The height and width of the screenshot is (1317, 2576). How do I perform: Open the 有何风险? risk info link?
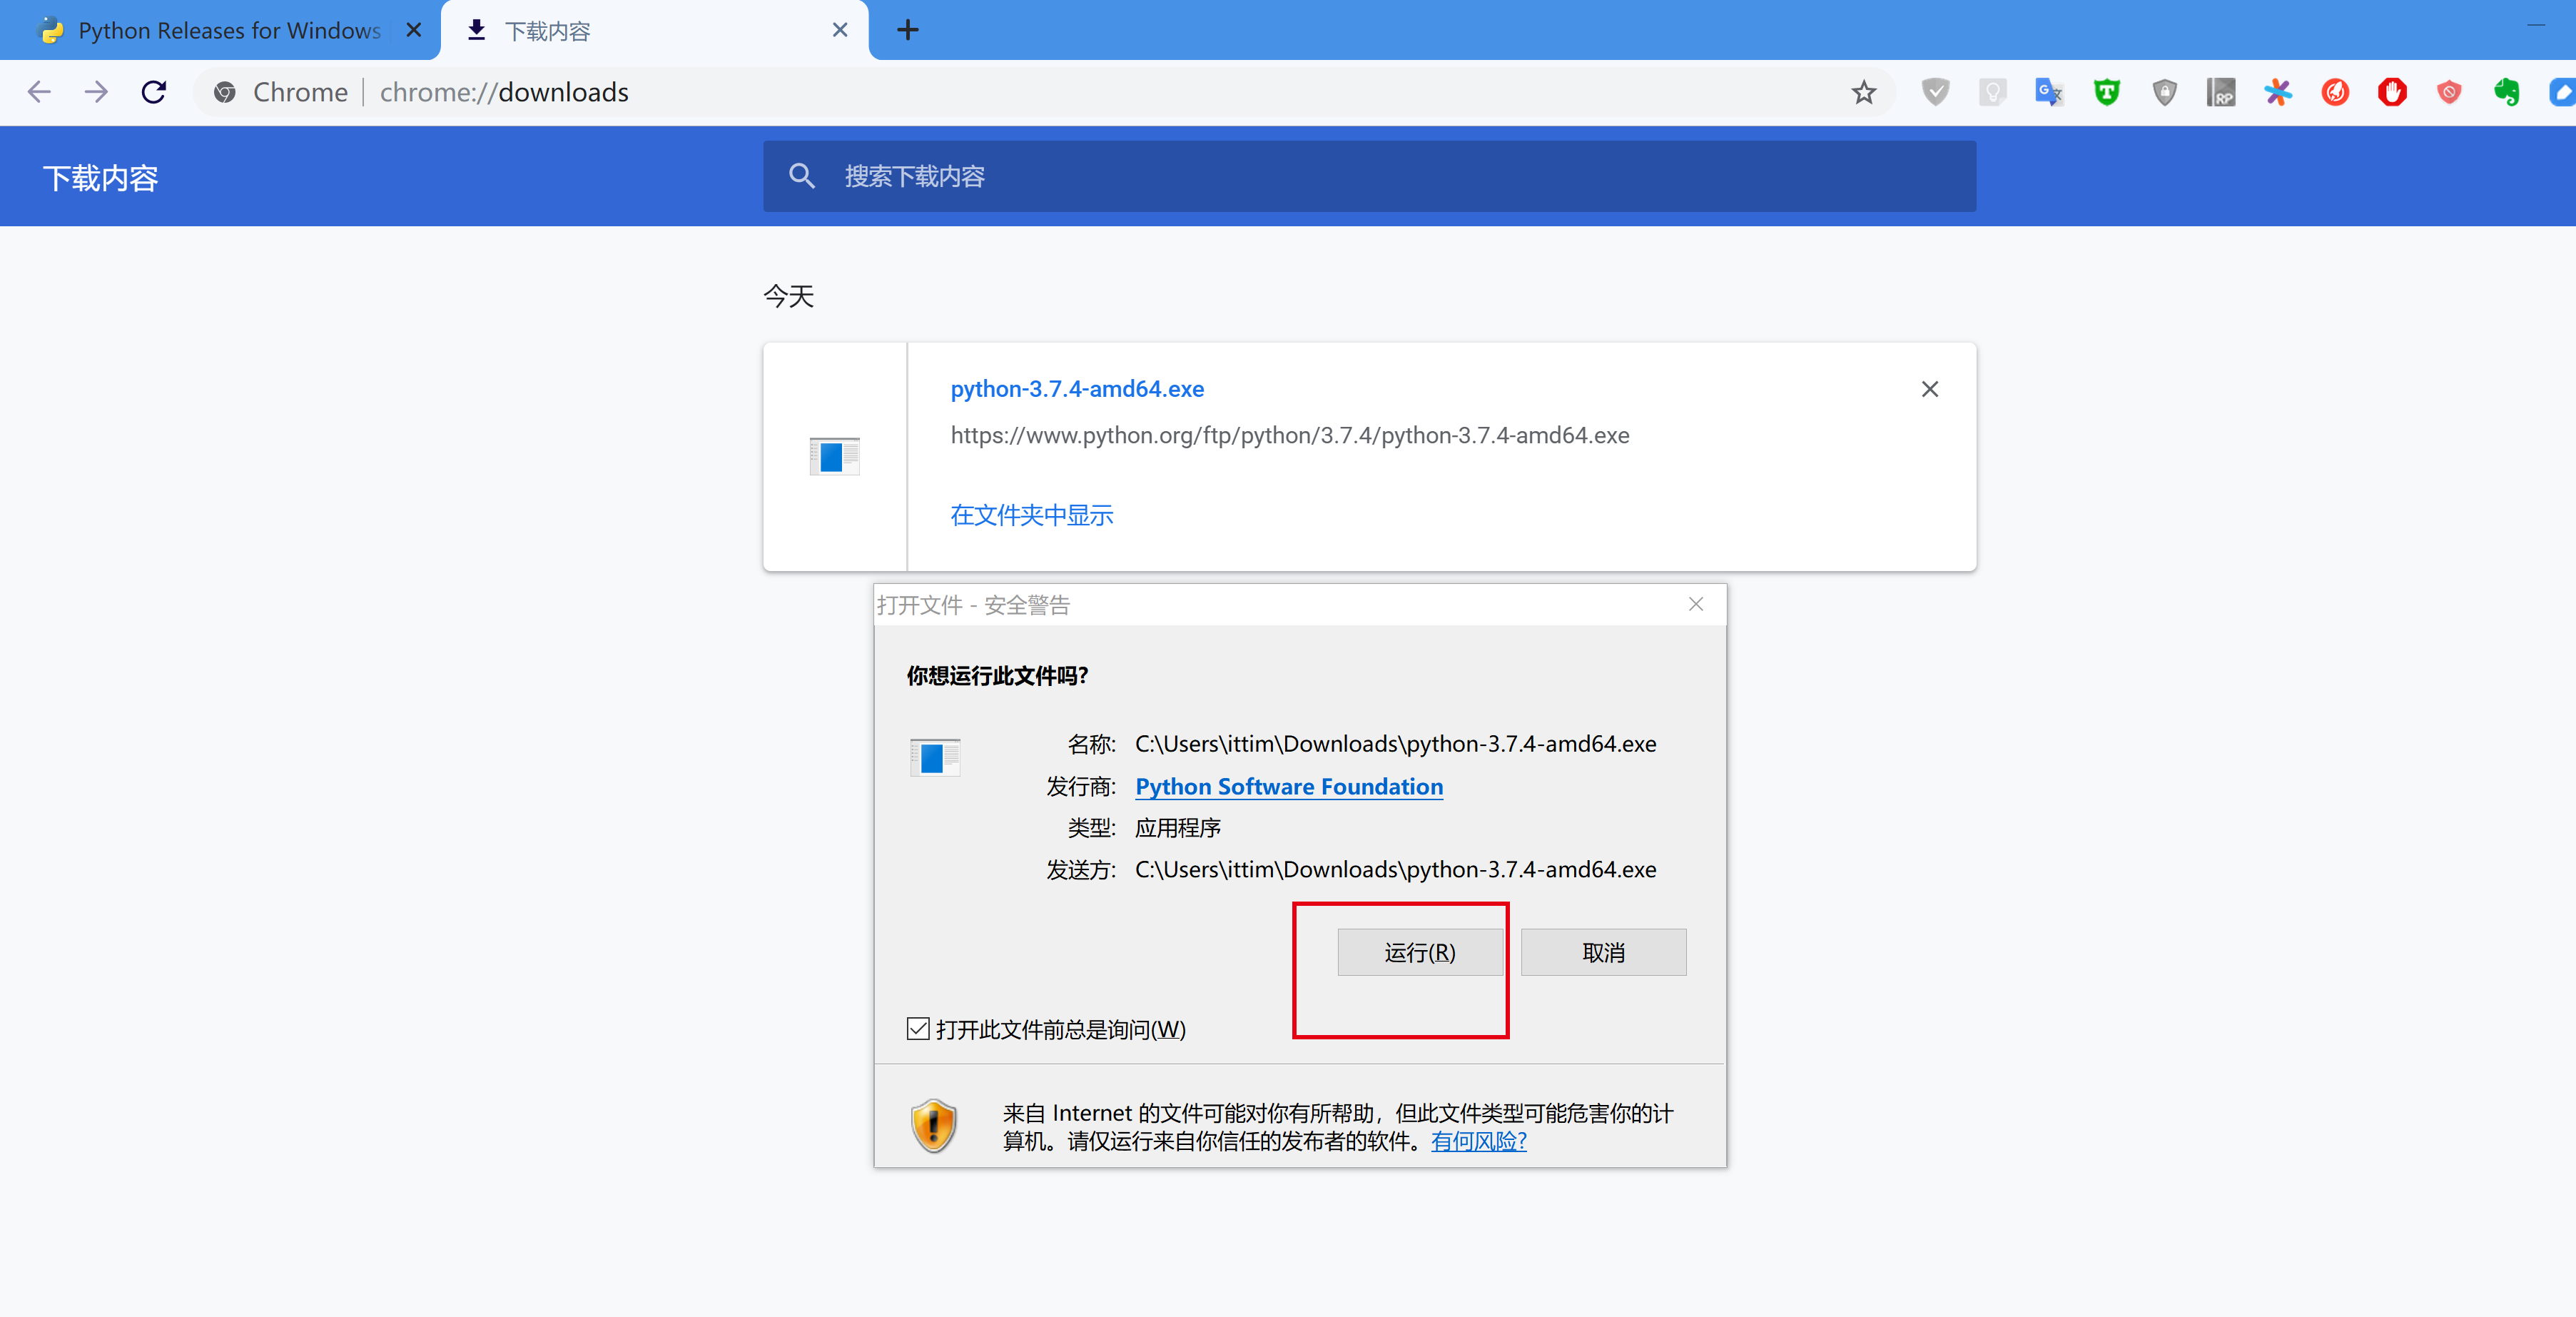point(1479,1141)
